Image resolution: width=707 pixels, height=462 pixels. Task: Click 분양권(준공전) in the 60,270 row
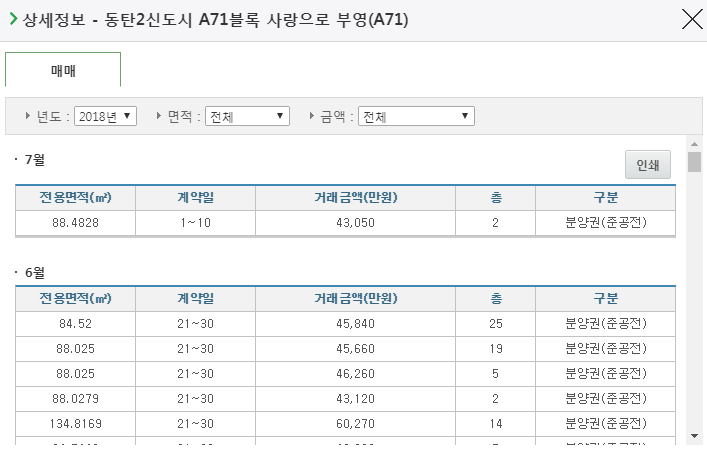click(606, 424)
